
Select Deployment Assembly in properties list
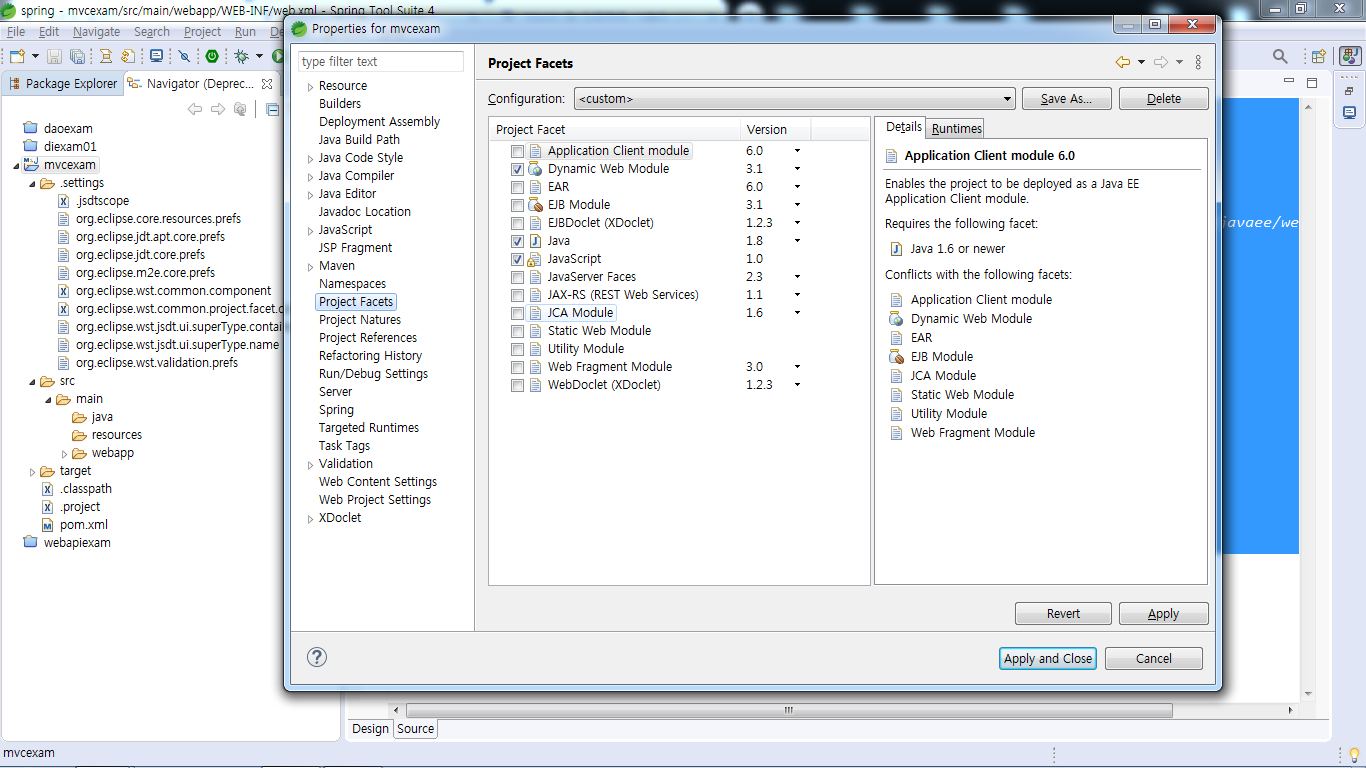pos(379,122)
